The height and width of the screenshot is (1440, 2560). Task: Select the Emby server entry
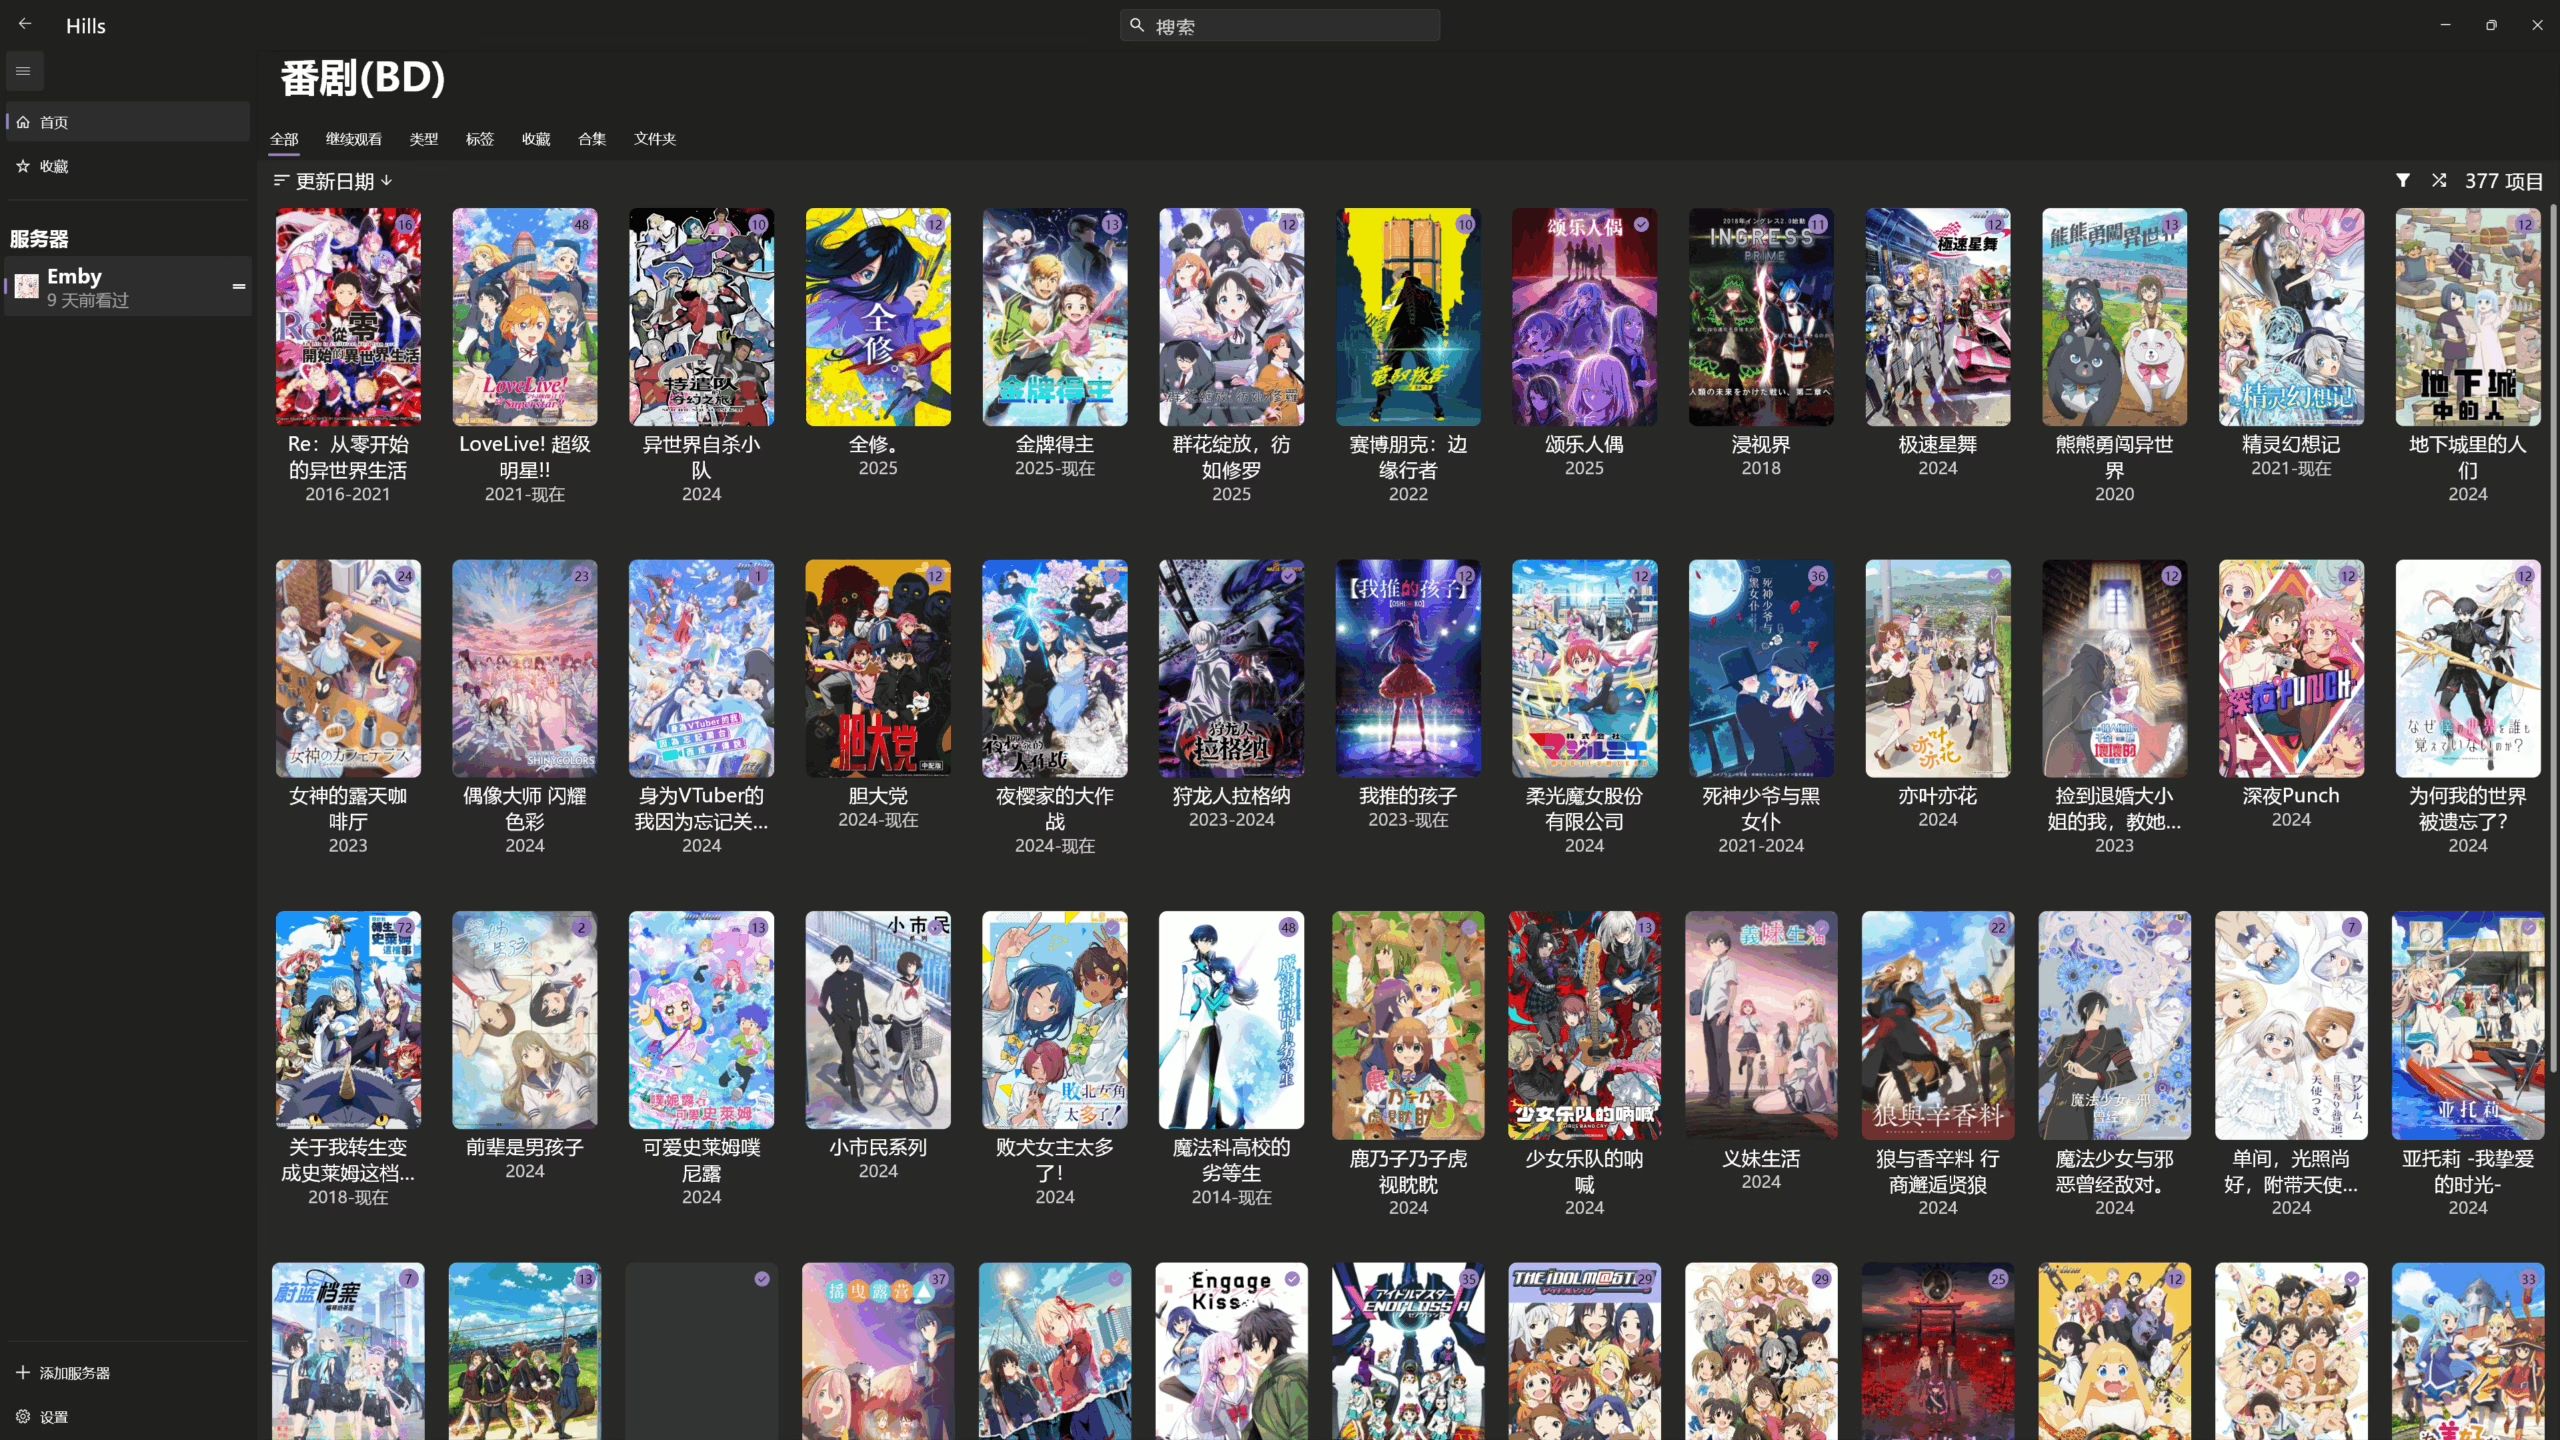pyautogui.click(x=128, y=287)
